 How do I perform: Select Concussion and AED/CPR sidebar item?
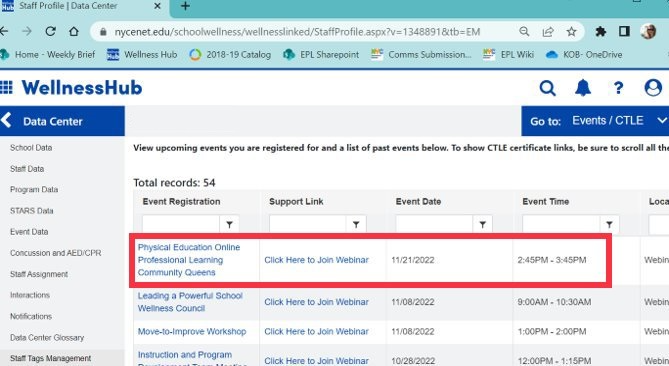(55, 253)
